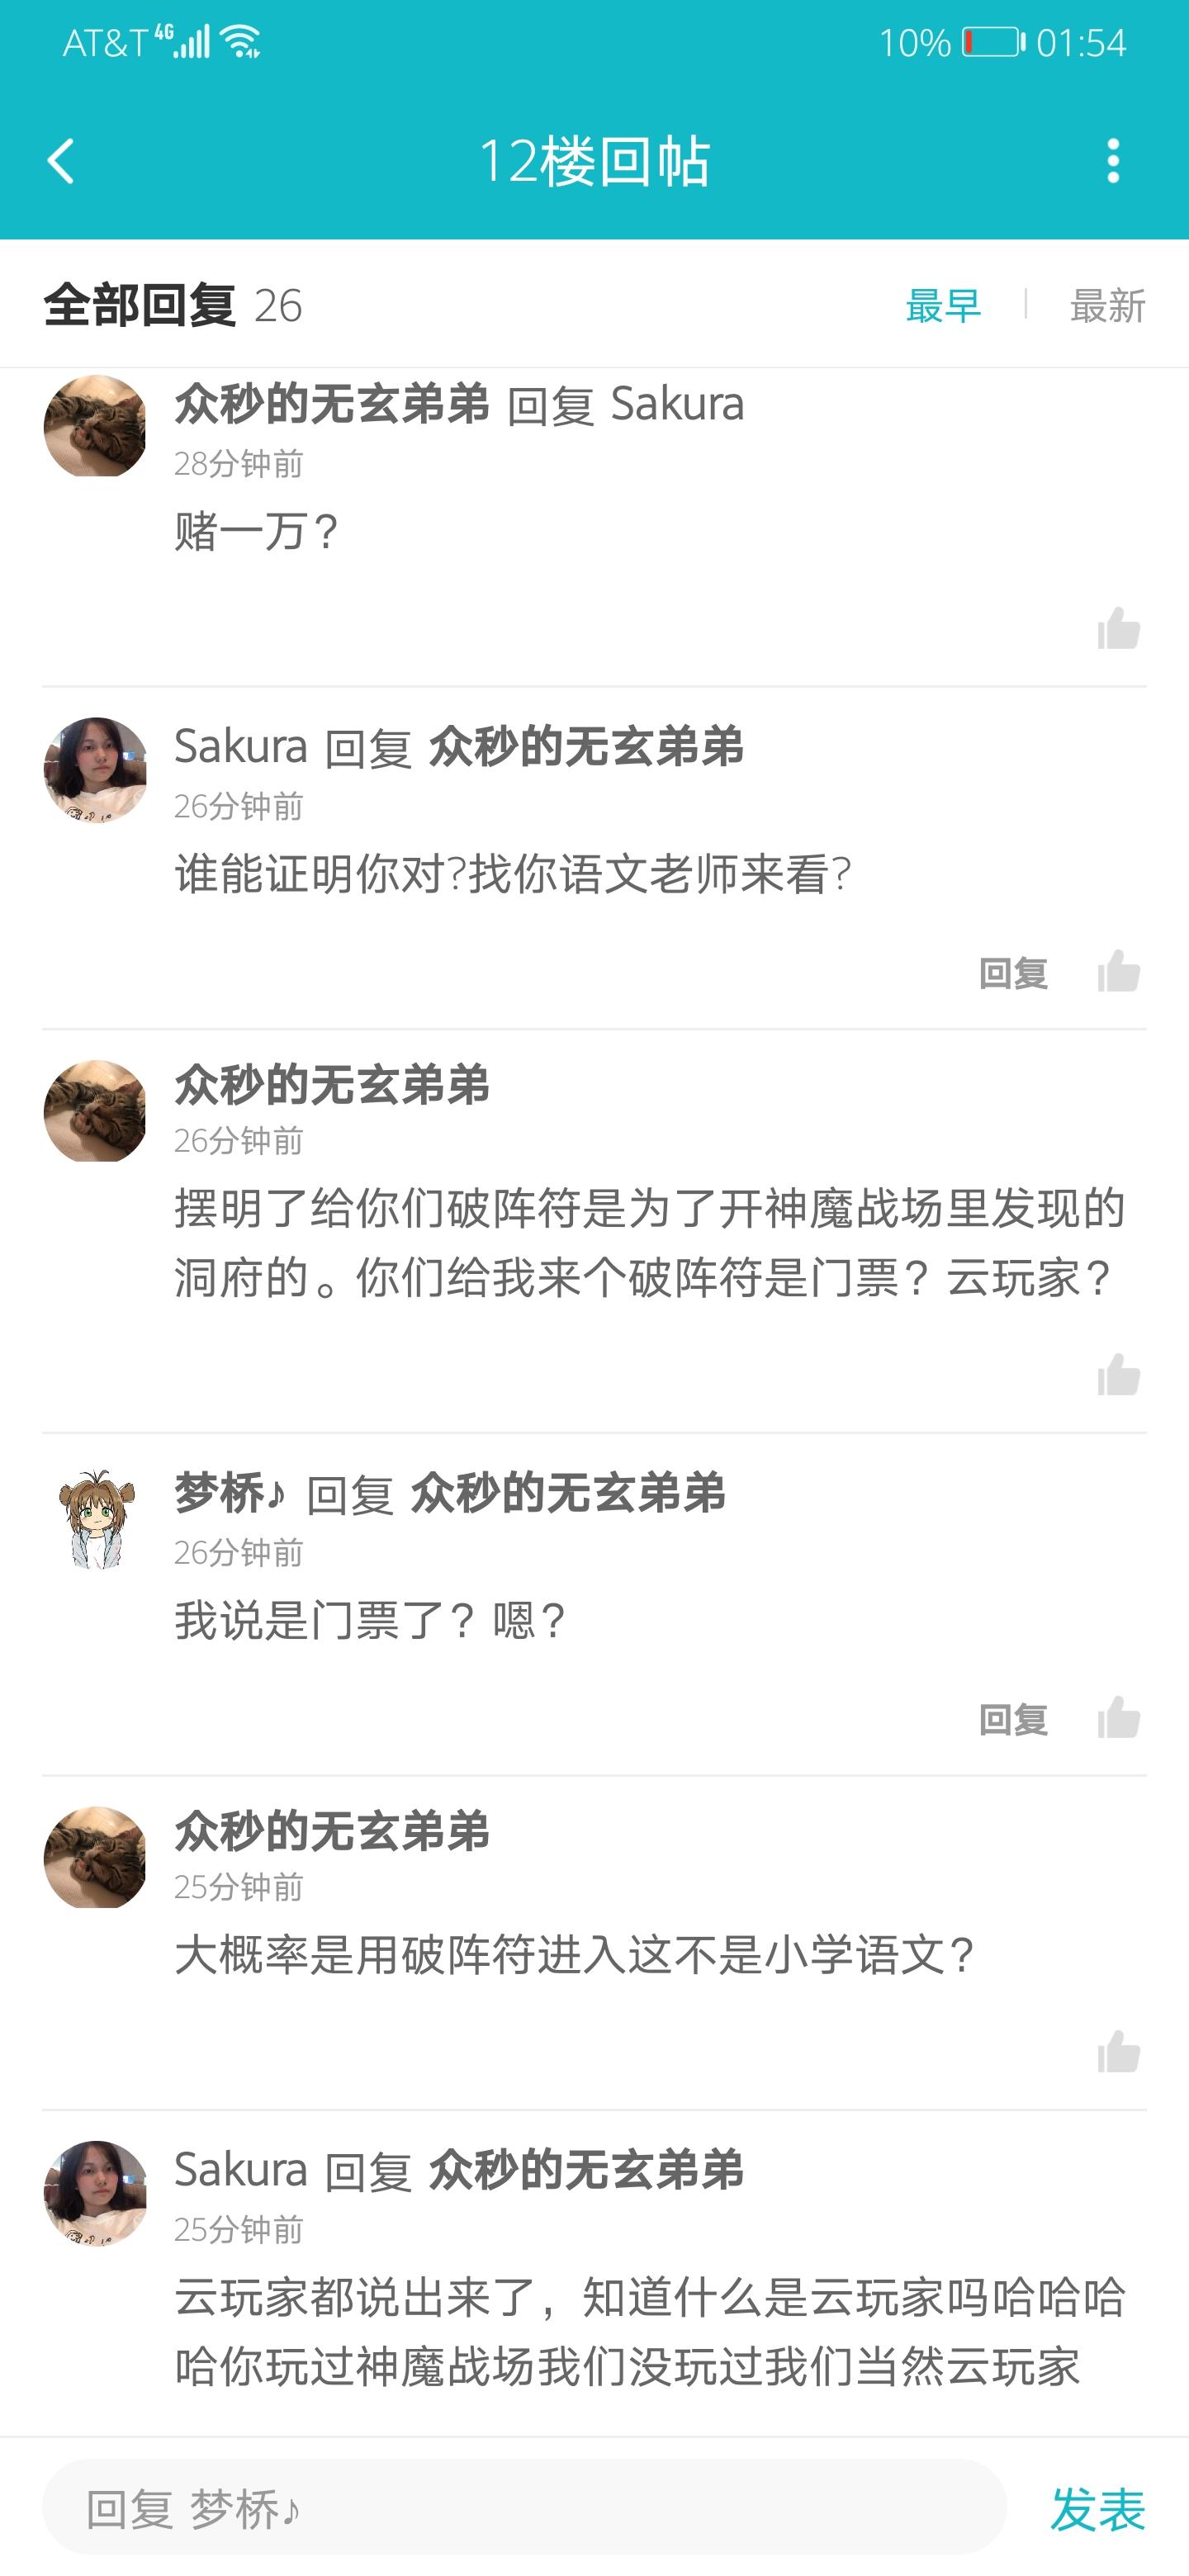Tap the battery indicator in status bar
1189x2576 pixels.
click(x=994, y=42)
